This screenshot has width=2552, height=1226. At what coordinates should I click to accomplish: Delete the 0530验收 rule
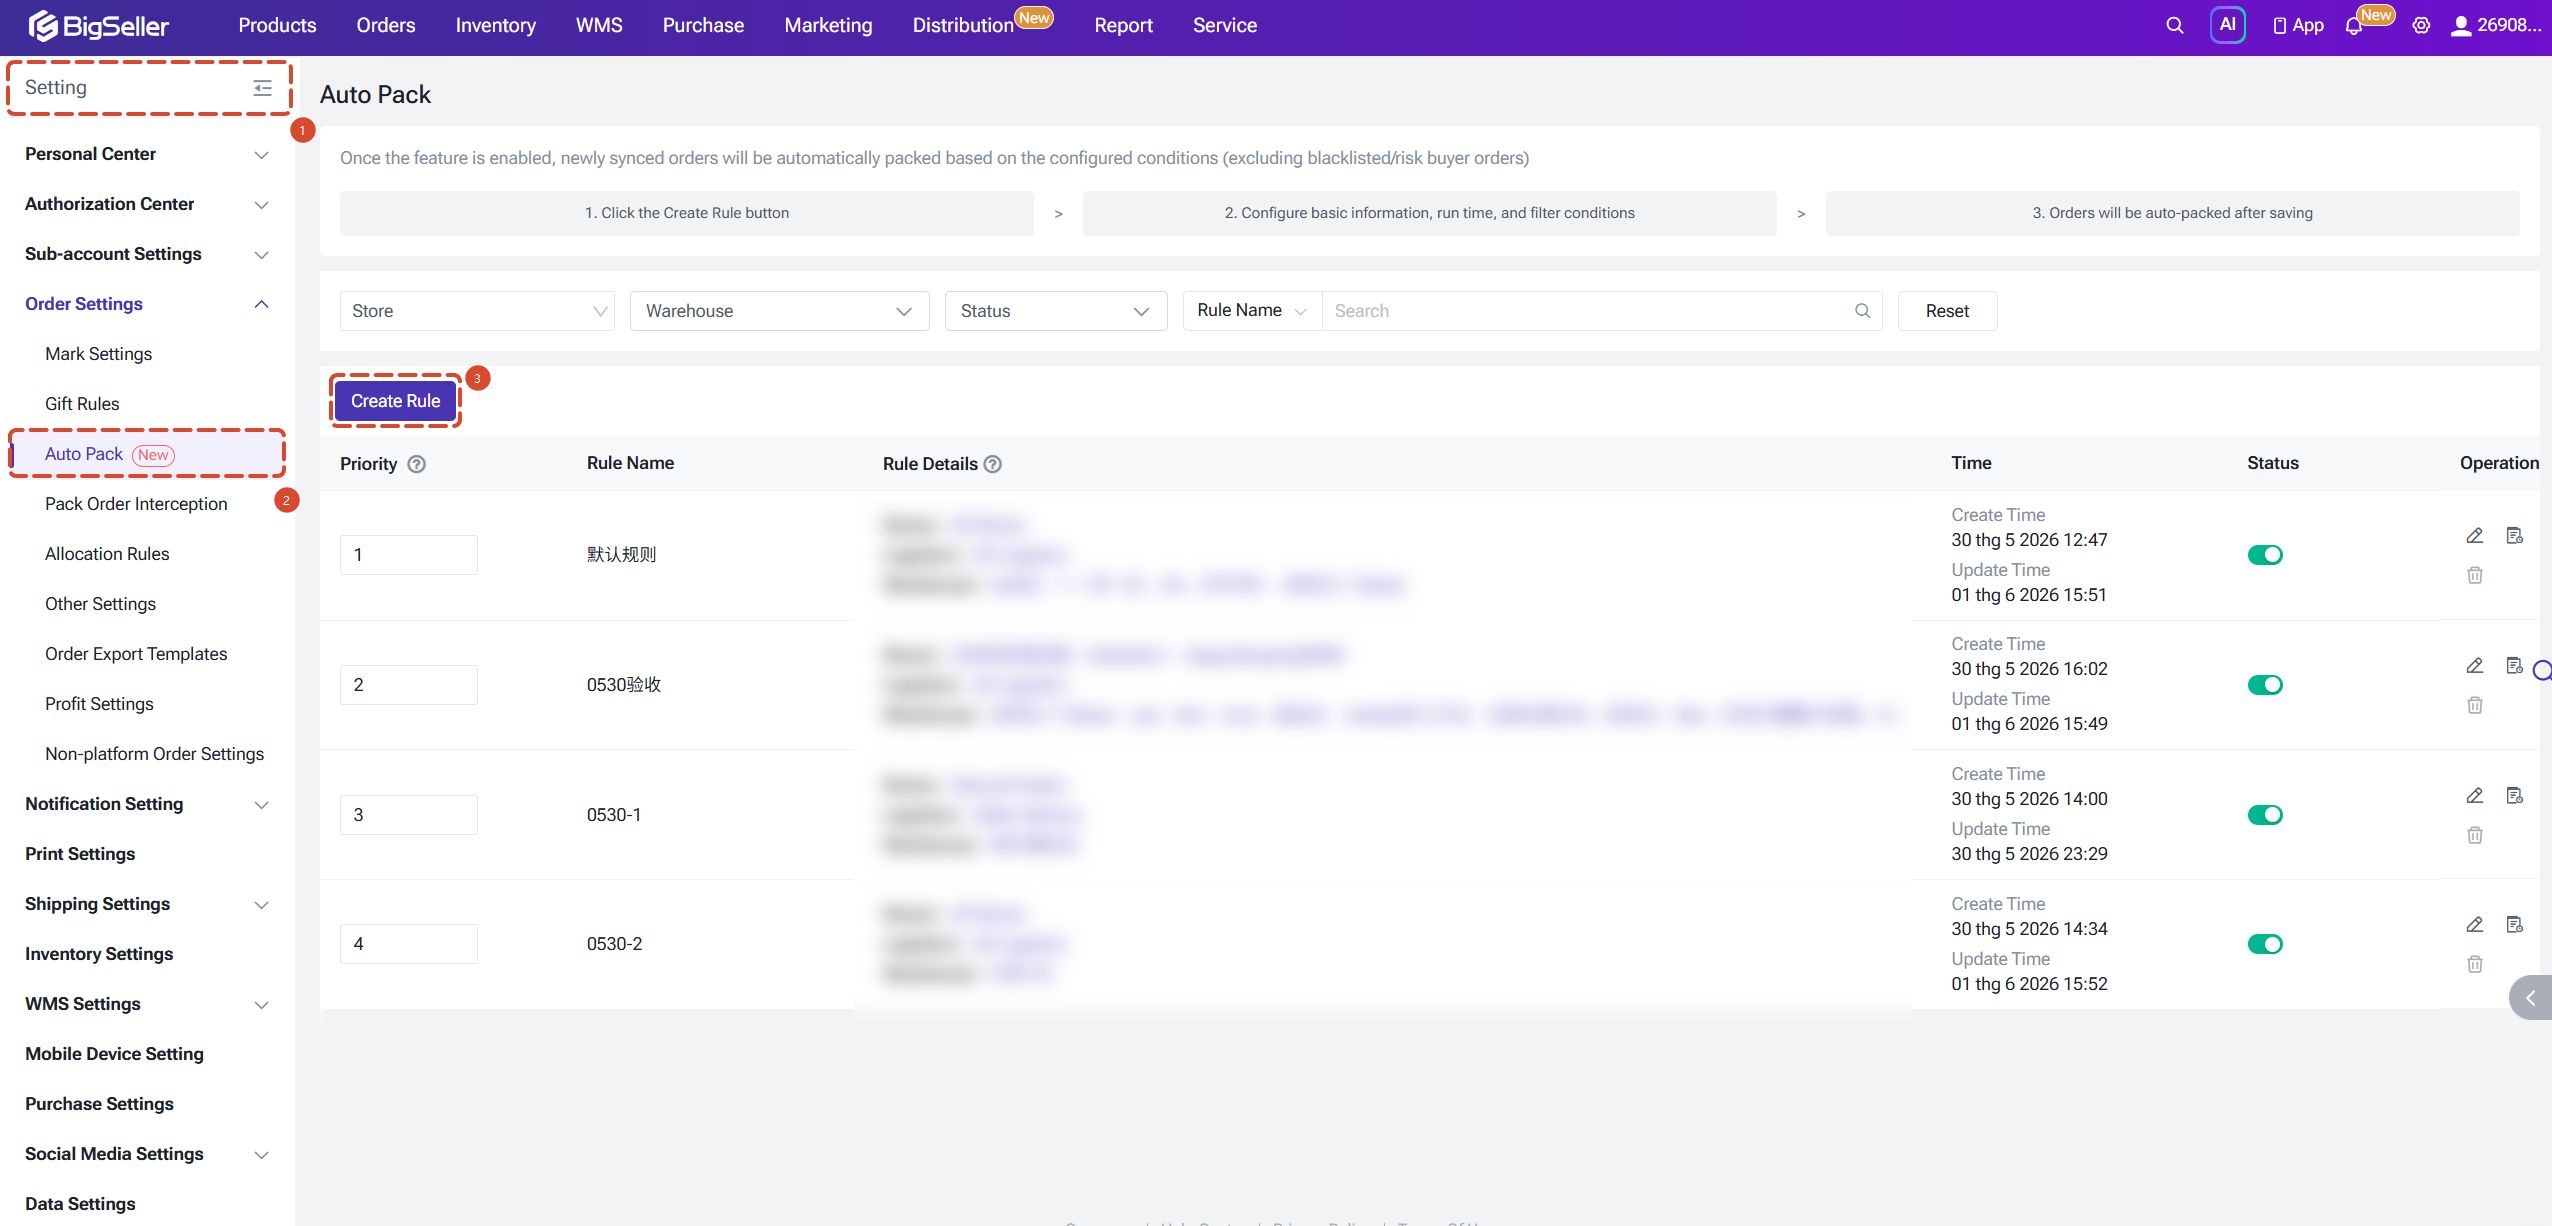pyautogui.click(x=2474, y=705)
